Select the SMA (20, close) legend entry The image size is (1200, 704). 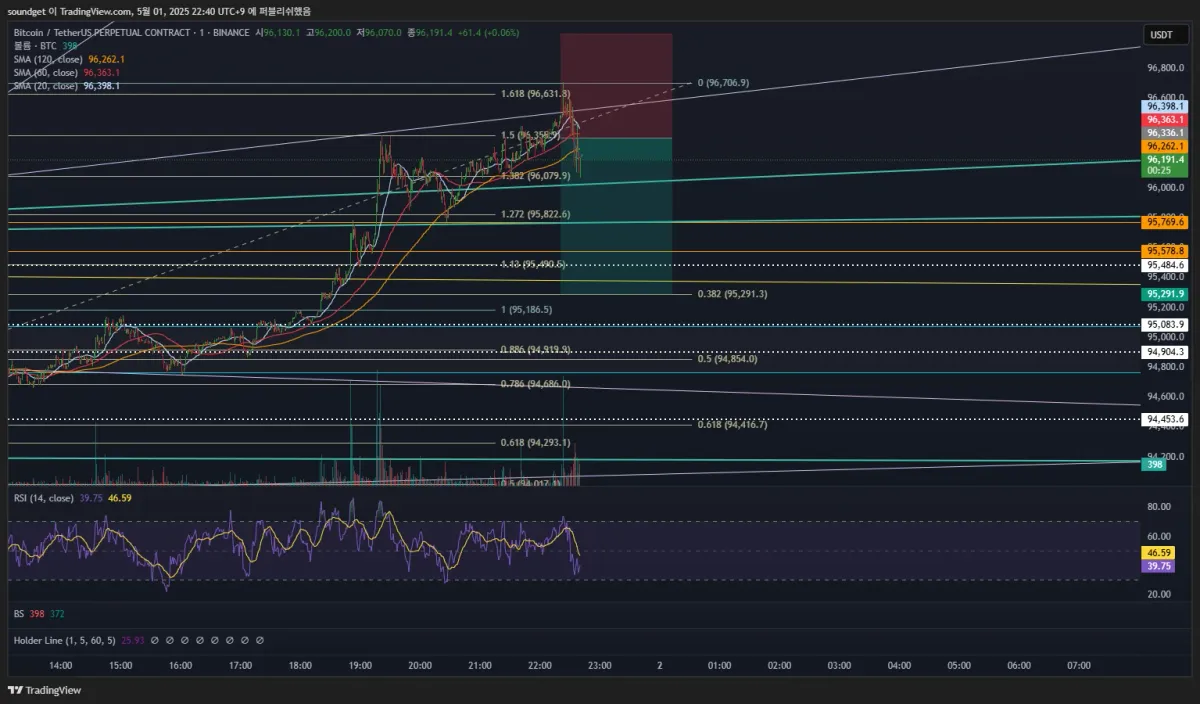(x=47, y=86)
